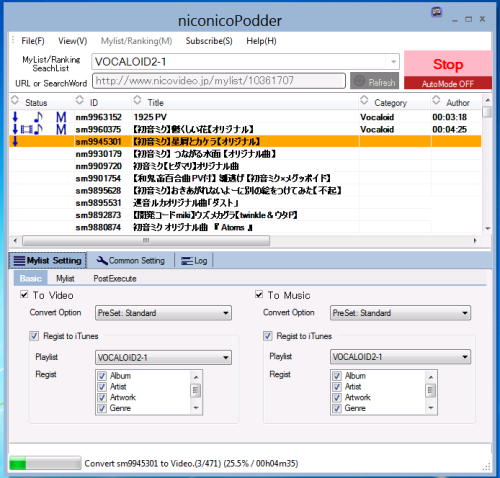Click the purple icon in the title bar
This screenshot has height=478, width=500.
(x=436, y=12)
